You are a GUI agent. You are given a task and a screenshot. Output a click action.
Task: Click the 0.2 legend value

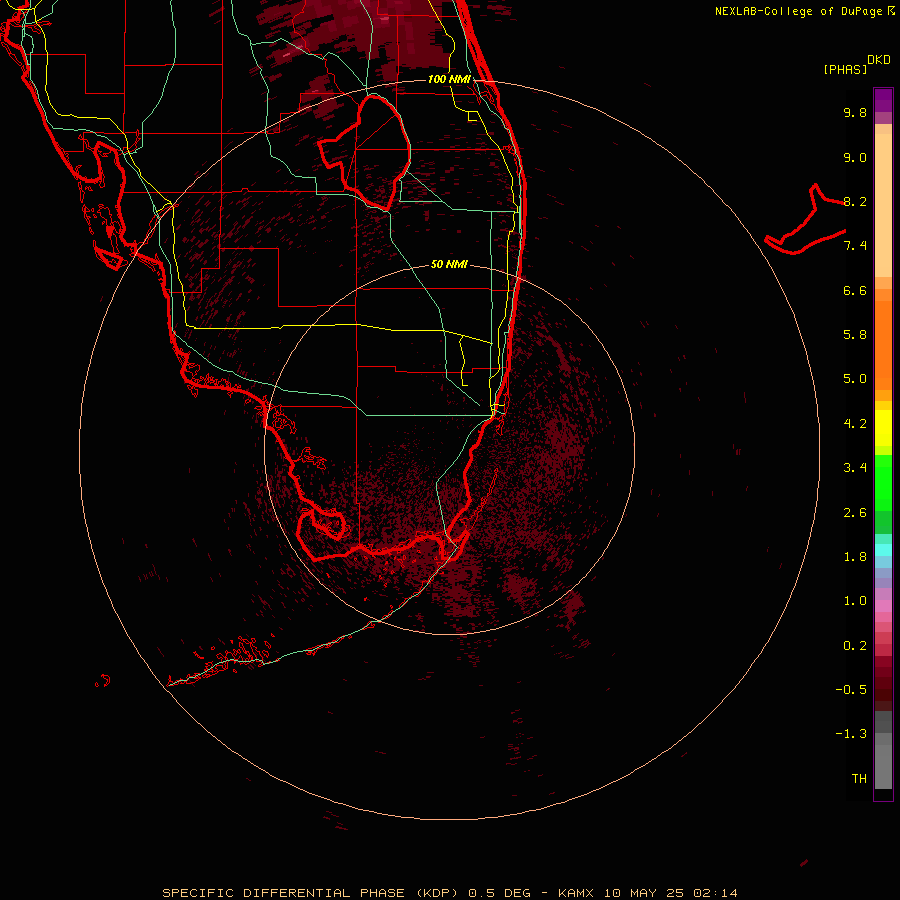(855, 646)
